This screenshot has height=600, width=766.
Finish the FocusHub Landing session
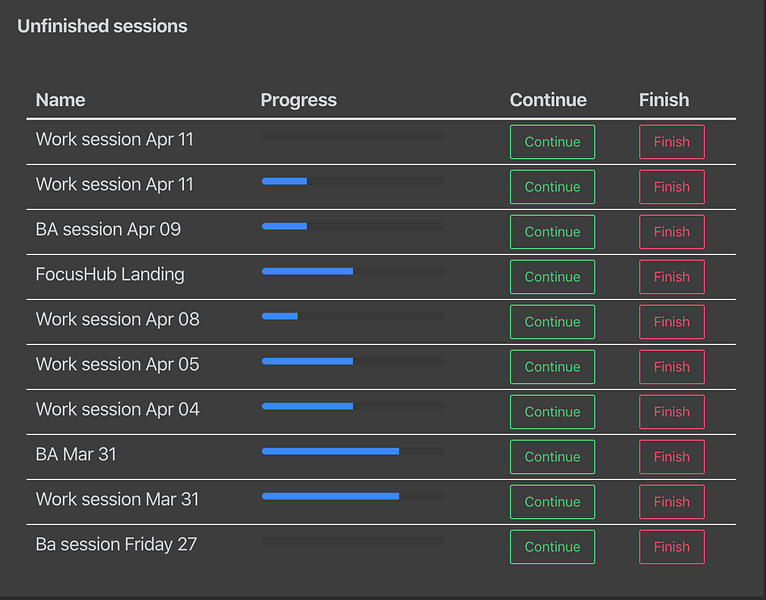coord(672,277)
